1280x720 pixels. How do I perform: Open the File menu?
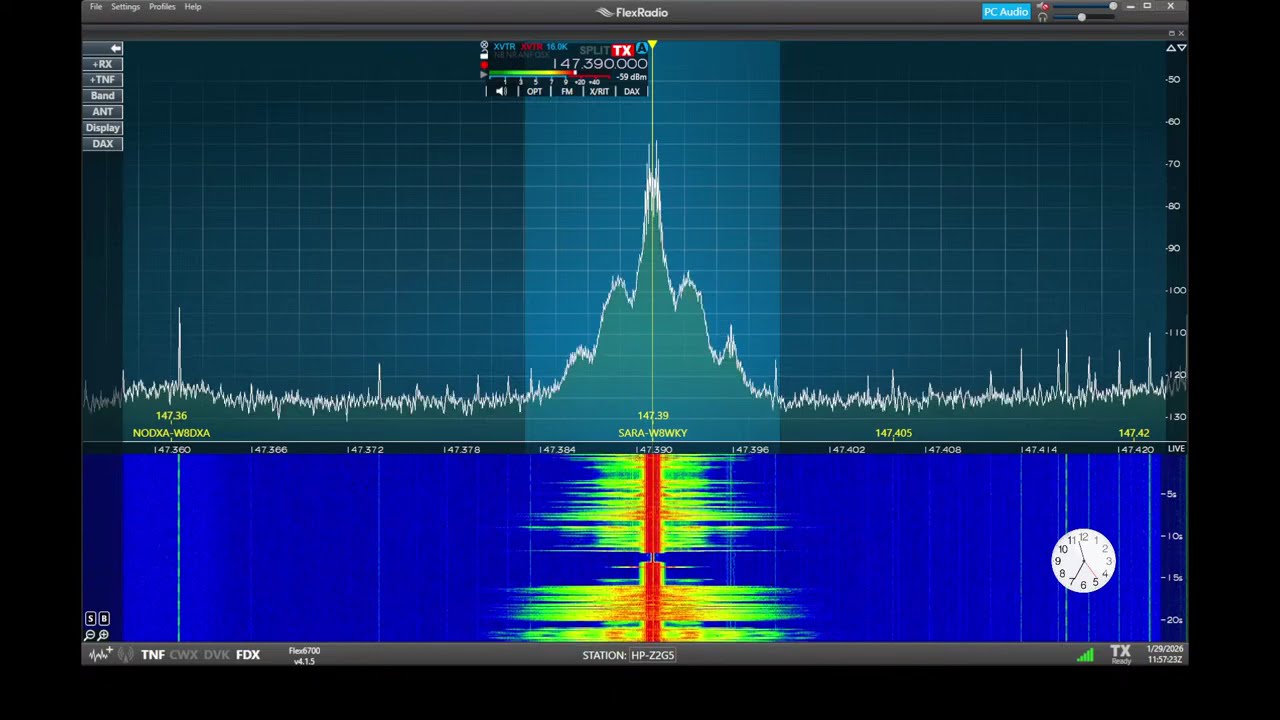pos(96,7)
